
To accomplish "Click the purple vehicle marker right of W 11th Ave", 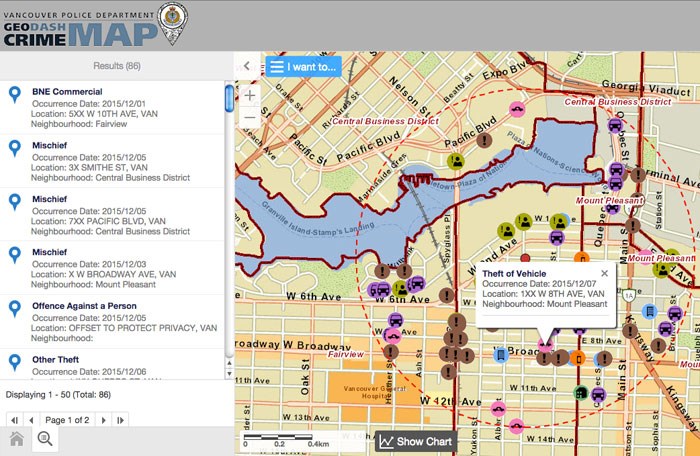I will click(598, 395).
